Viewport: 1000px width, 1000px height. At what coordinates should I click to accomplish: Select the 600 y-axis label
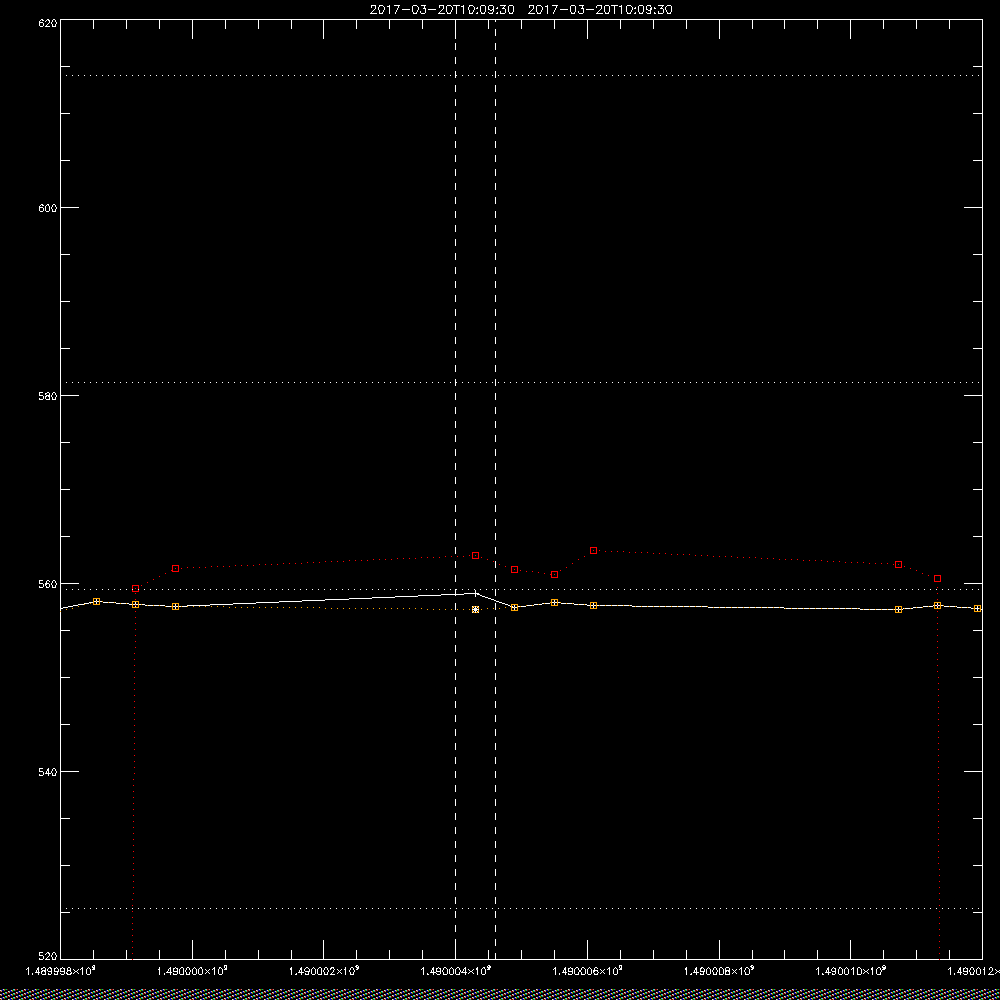point(48,208)
